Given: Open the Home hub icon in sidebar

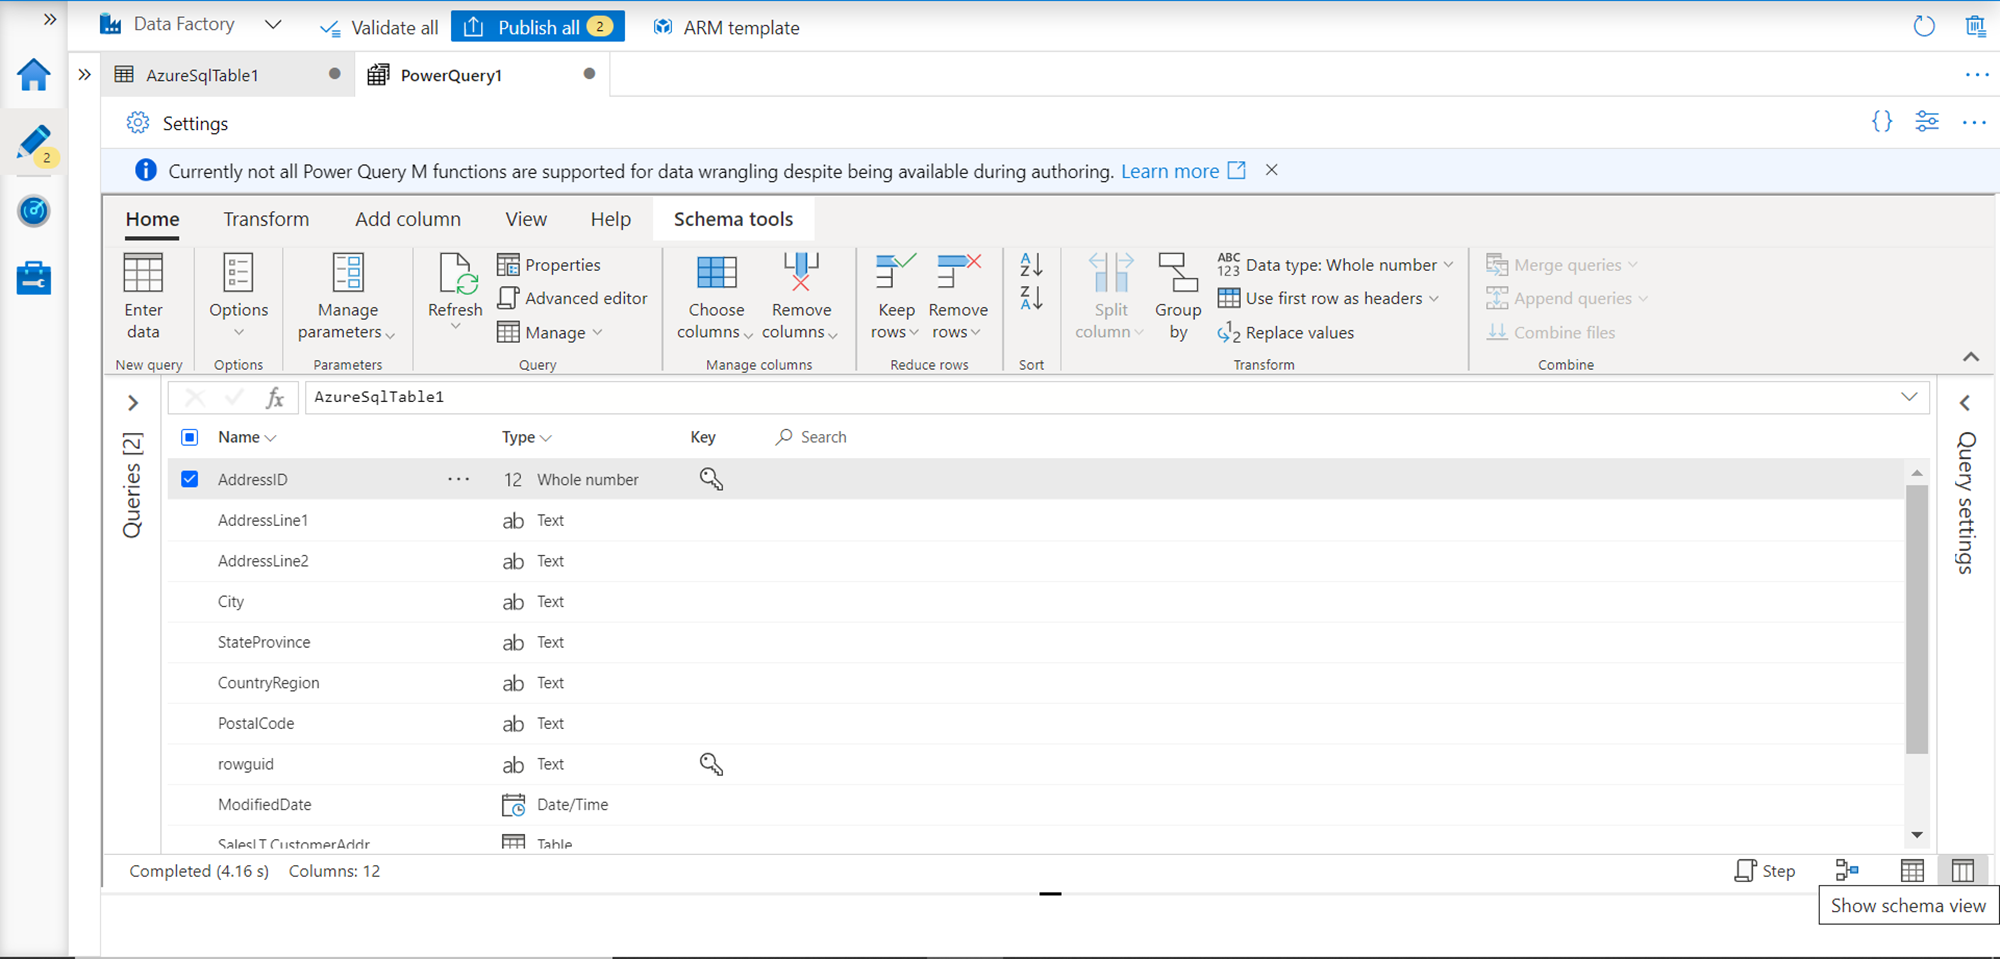Looking at the screenshot, I should click(33, 75).
